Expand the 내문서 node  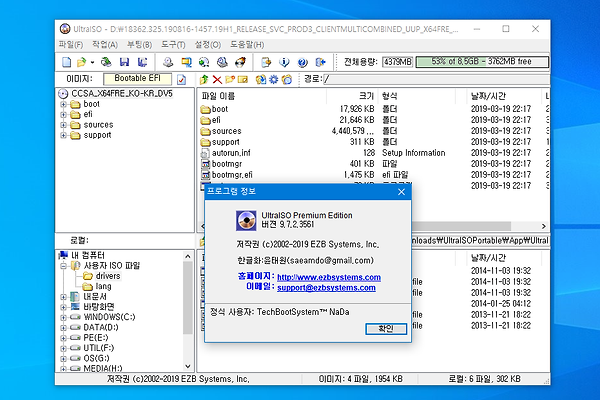[64, 297]
